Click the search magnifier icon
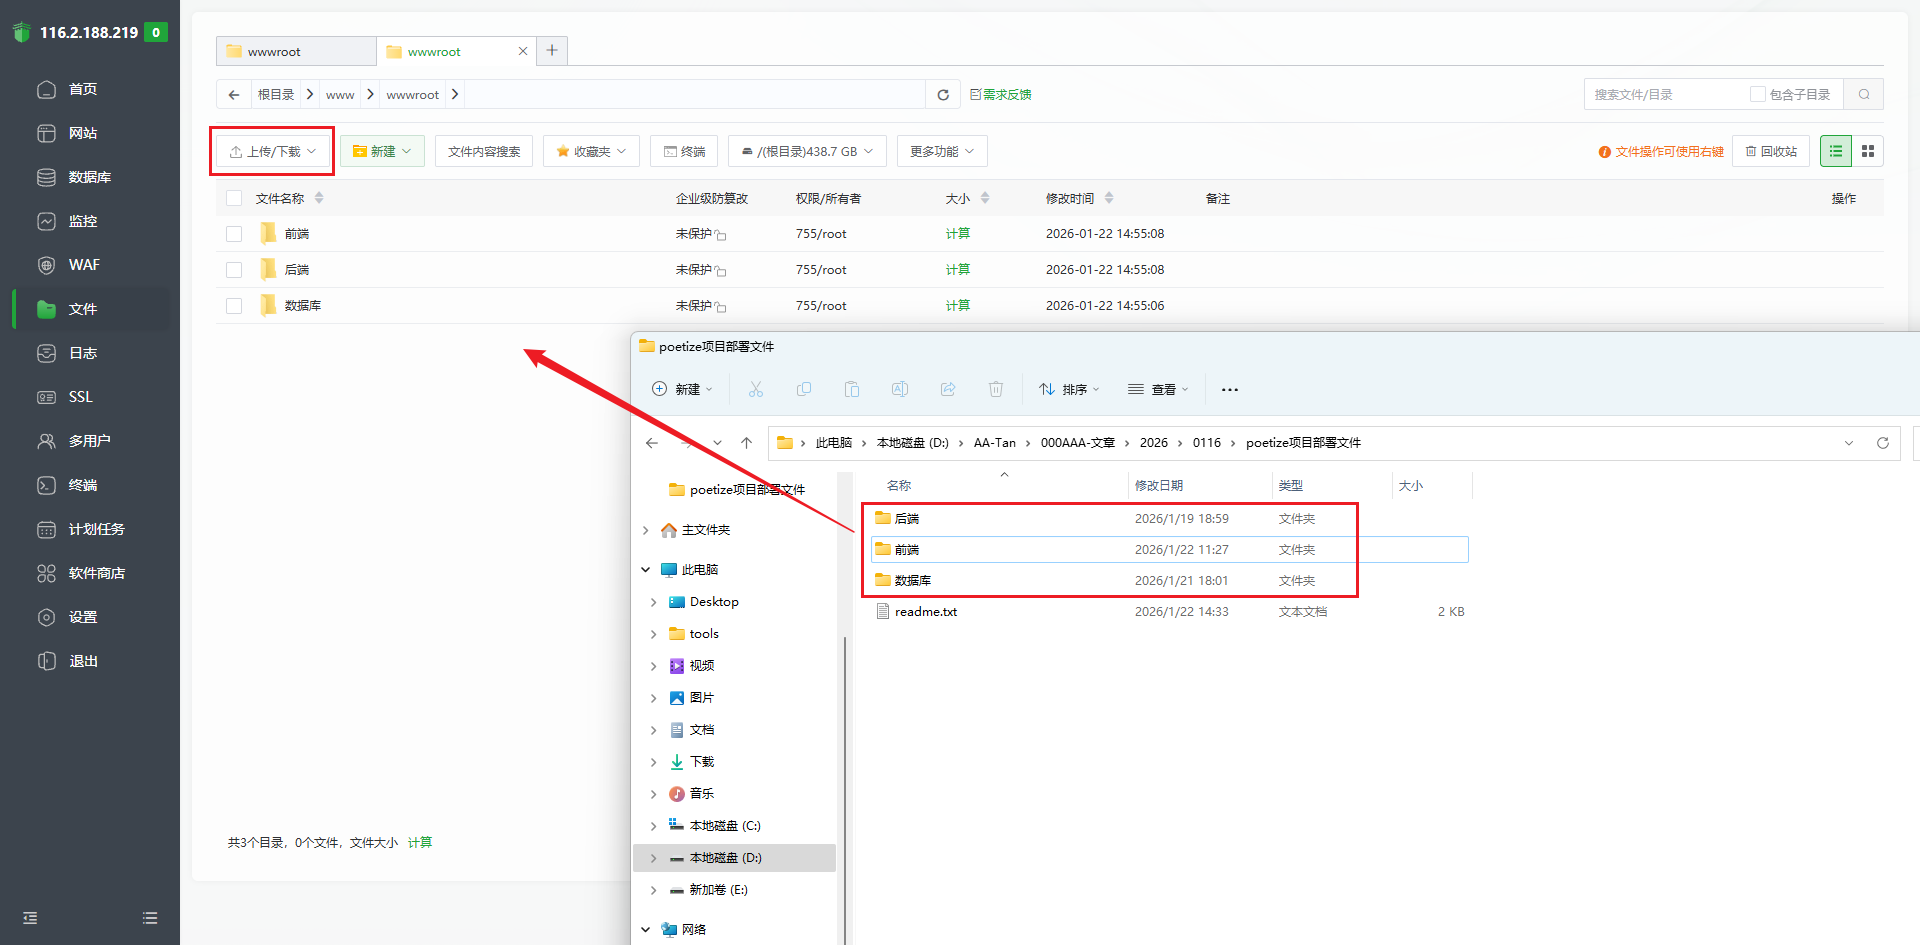This screenshot has width=1920, height=945. pyautogui.click(x=1864, y=95)
